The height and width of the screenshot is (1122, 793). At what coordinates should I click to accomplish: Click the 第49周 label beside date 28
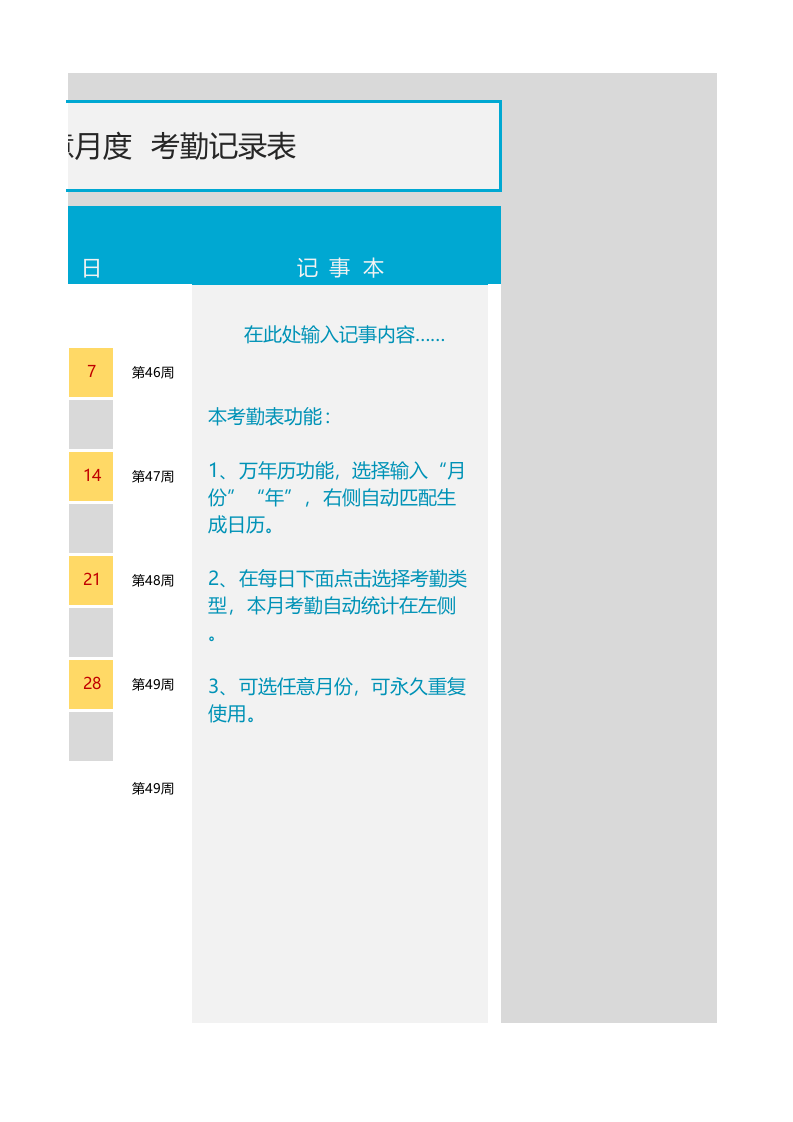click(152, 685)
